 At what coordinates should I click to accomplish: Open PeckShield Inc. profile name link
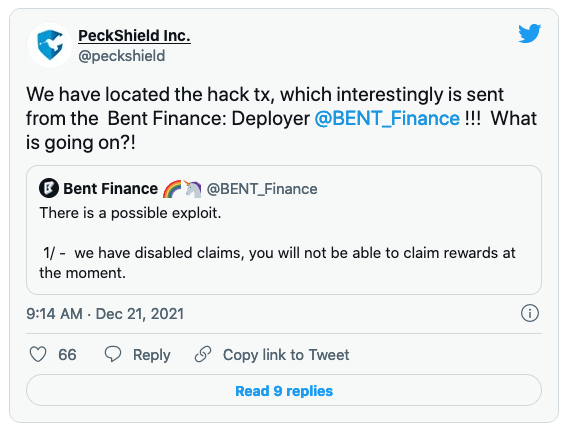coord(135,36)
